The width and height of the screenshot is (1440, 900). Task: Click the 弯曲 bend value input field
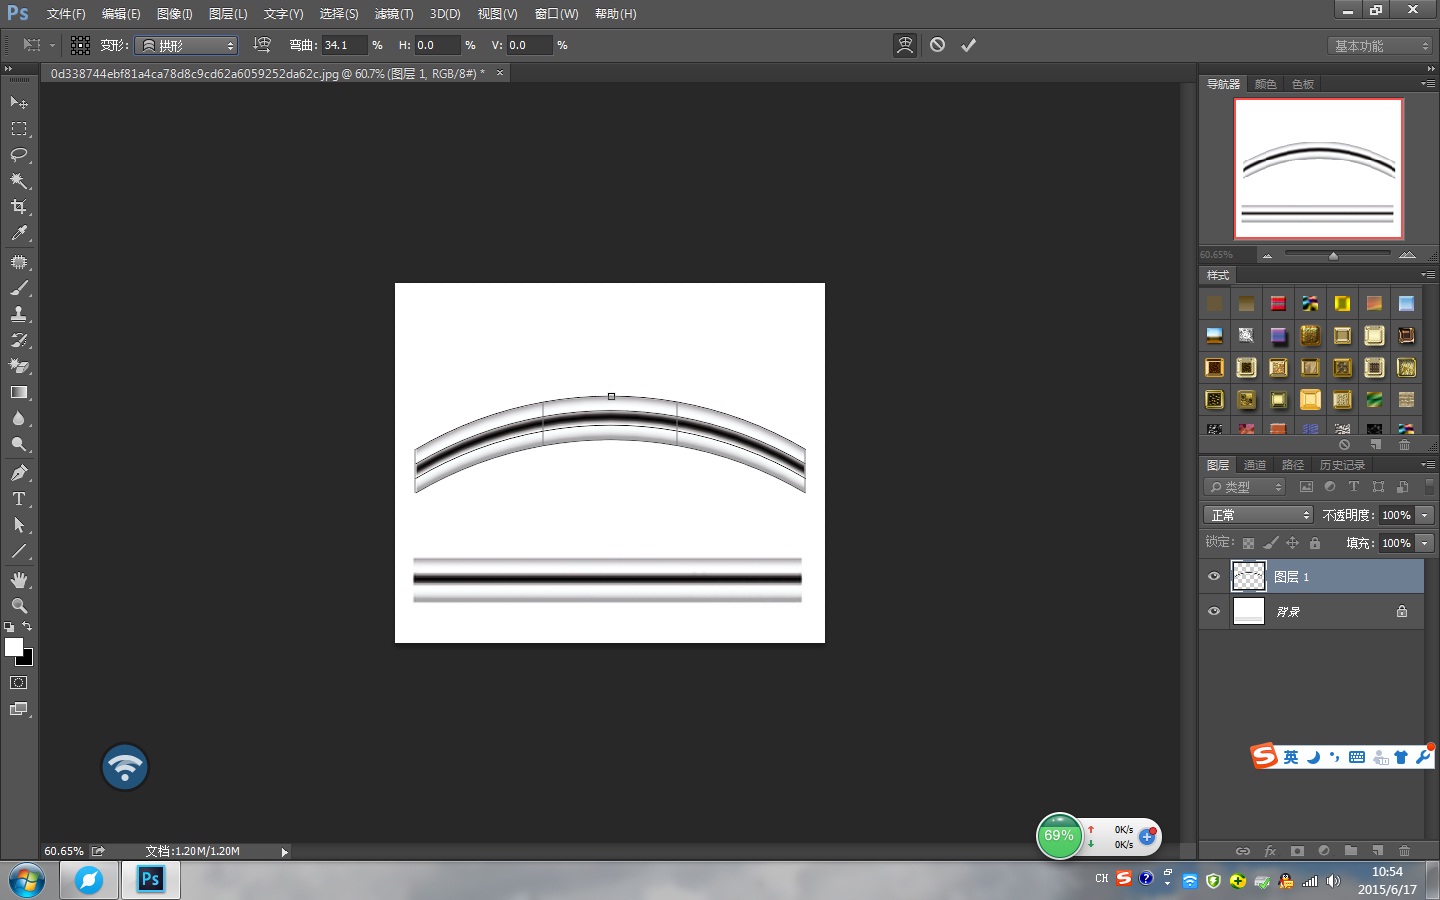343,45
